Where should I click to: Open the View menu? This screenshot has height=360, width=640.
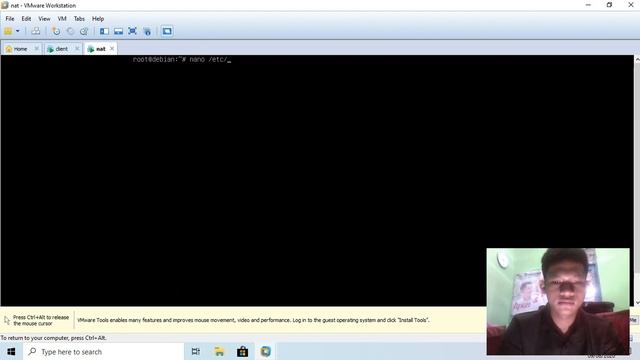point(44,19)
